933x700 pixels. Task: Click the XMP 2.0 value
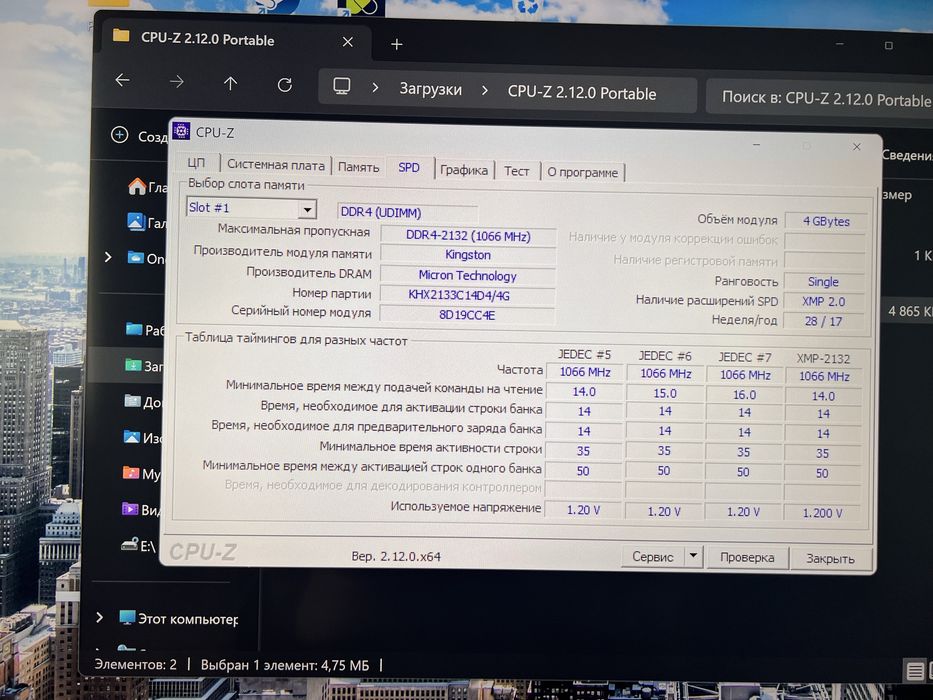824,302
